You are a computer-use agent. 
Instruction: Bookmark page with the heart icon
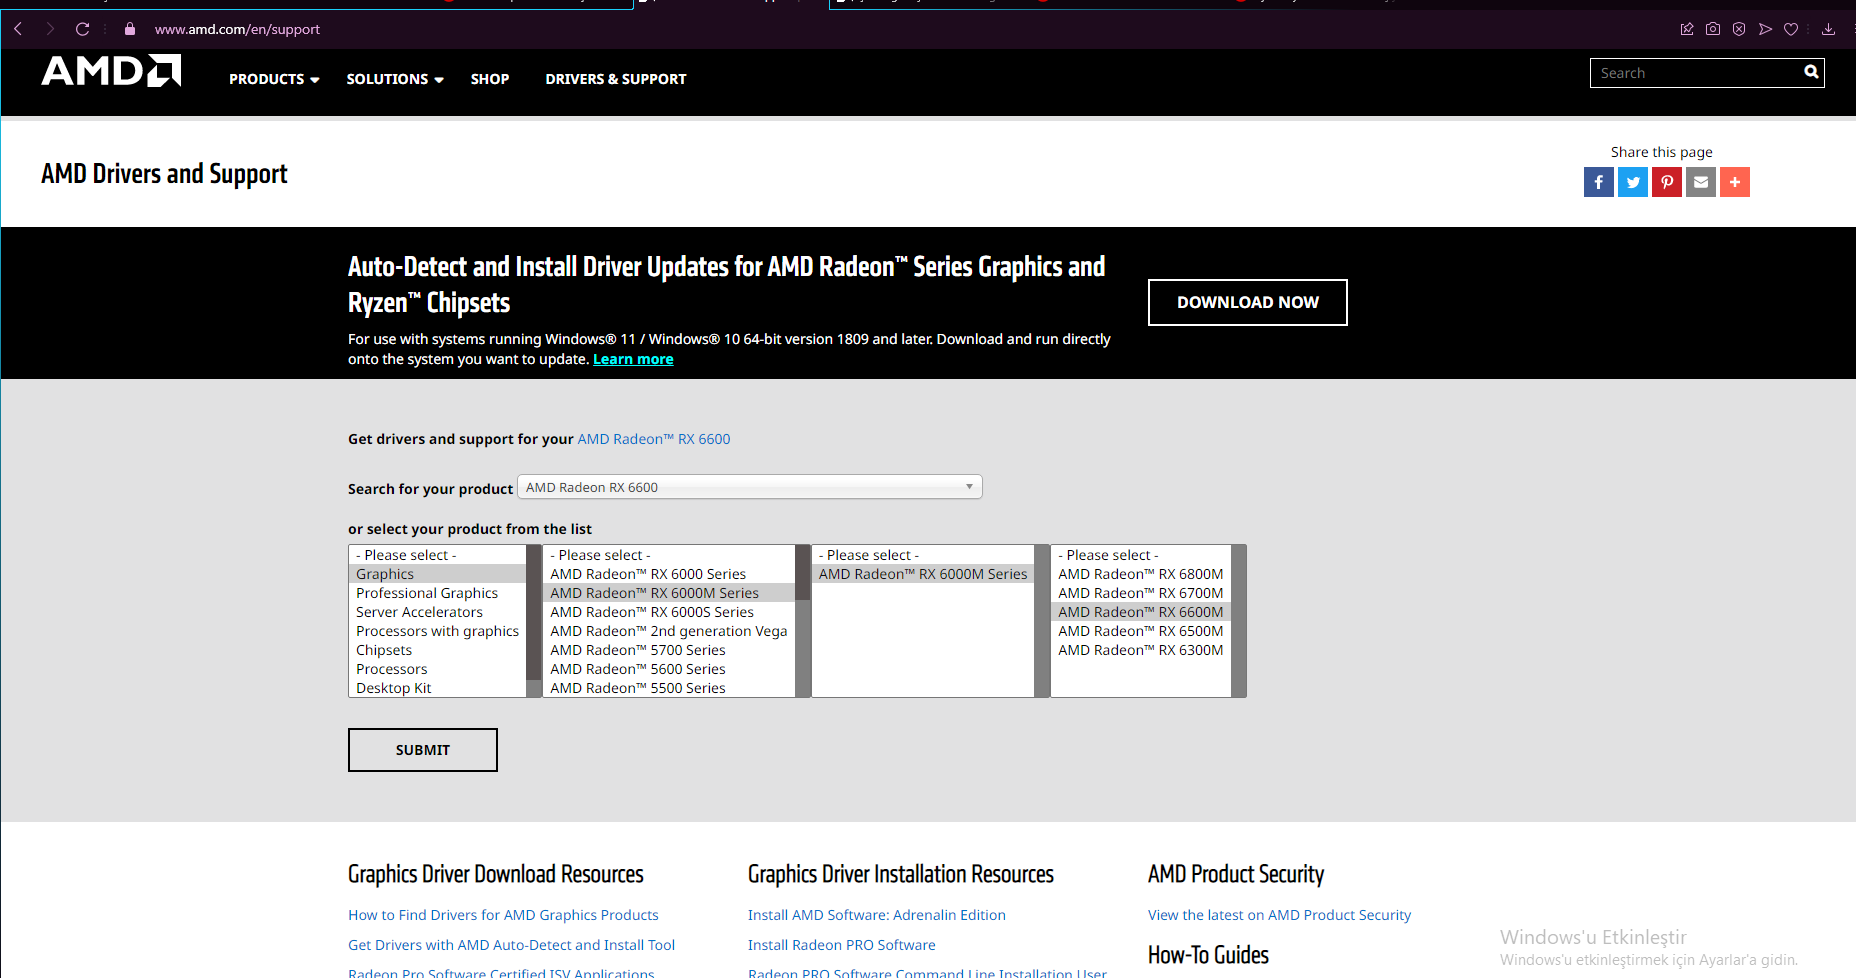point(1791,29)
